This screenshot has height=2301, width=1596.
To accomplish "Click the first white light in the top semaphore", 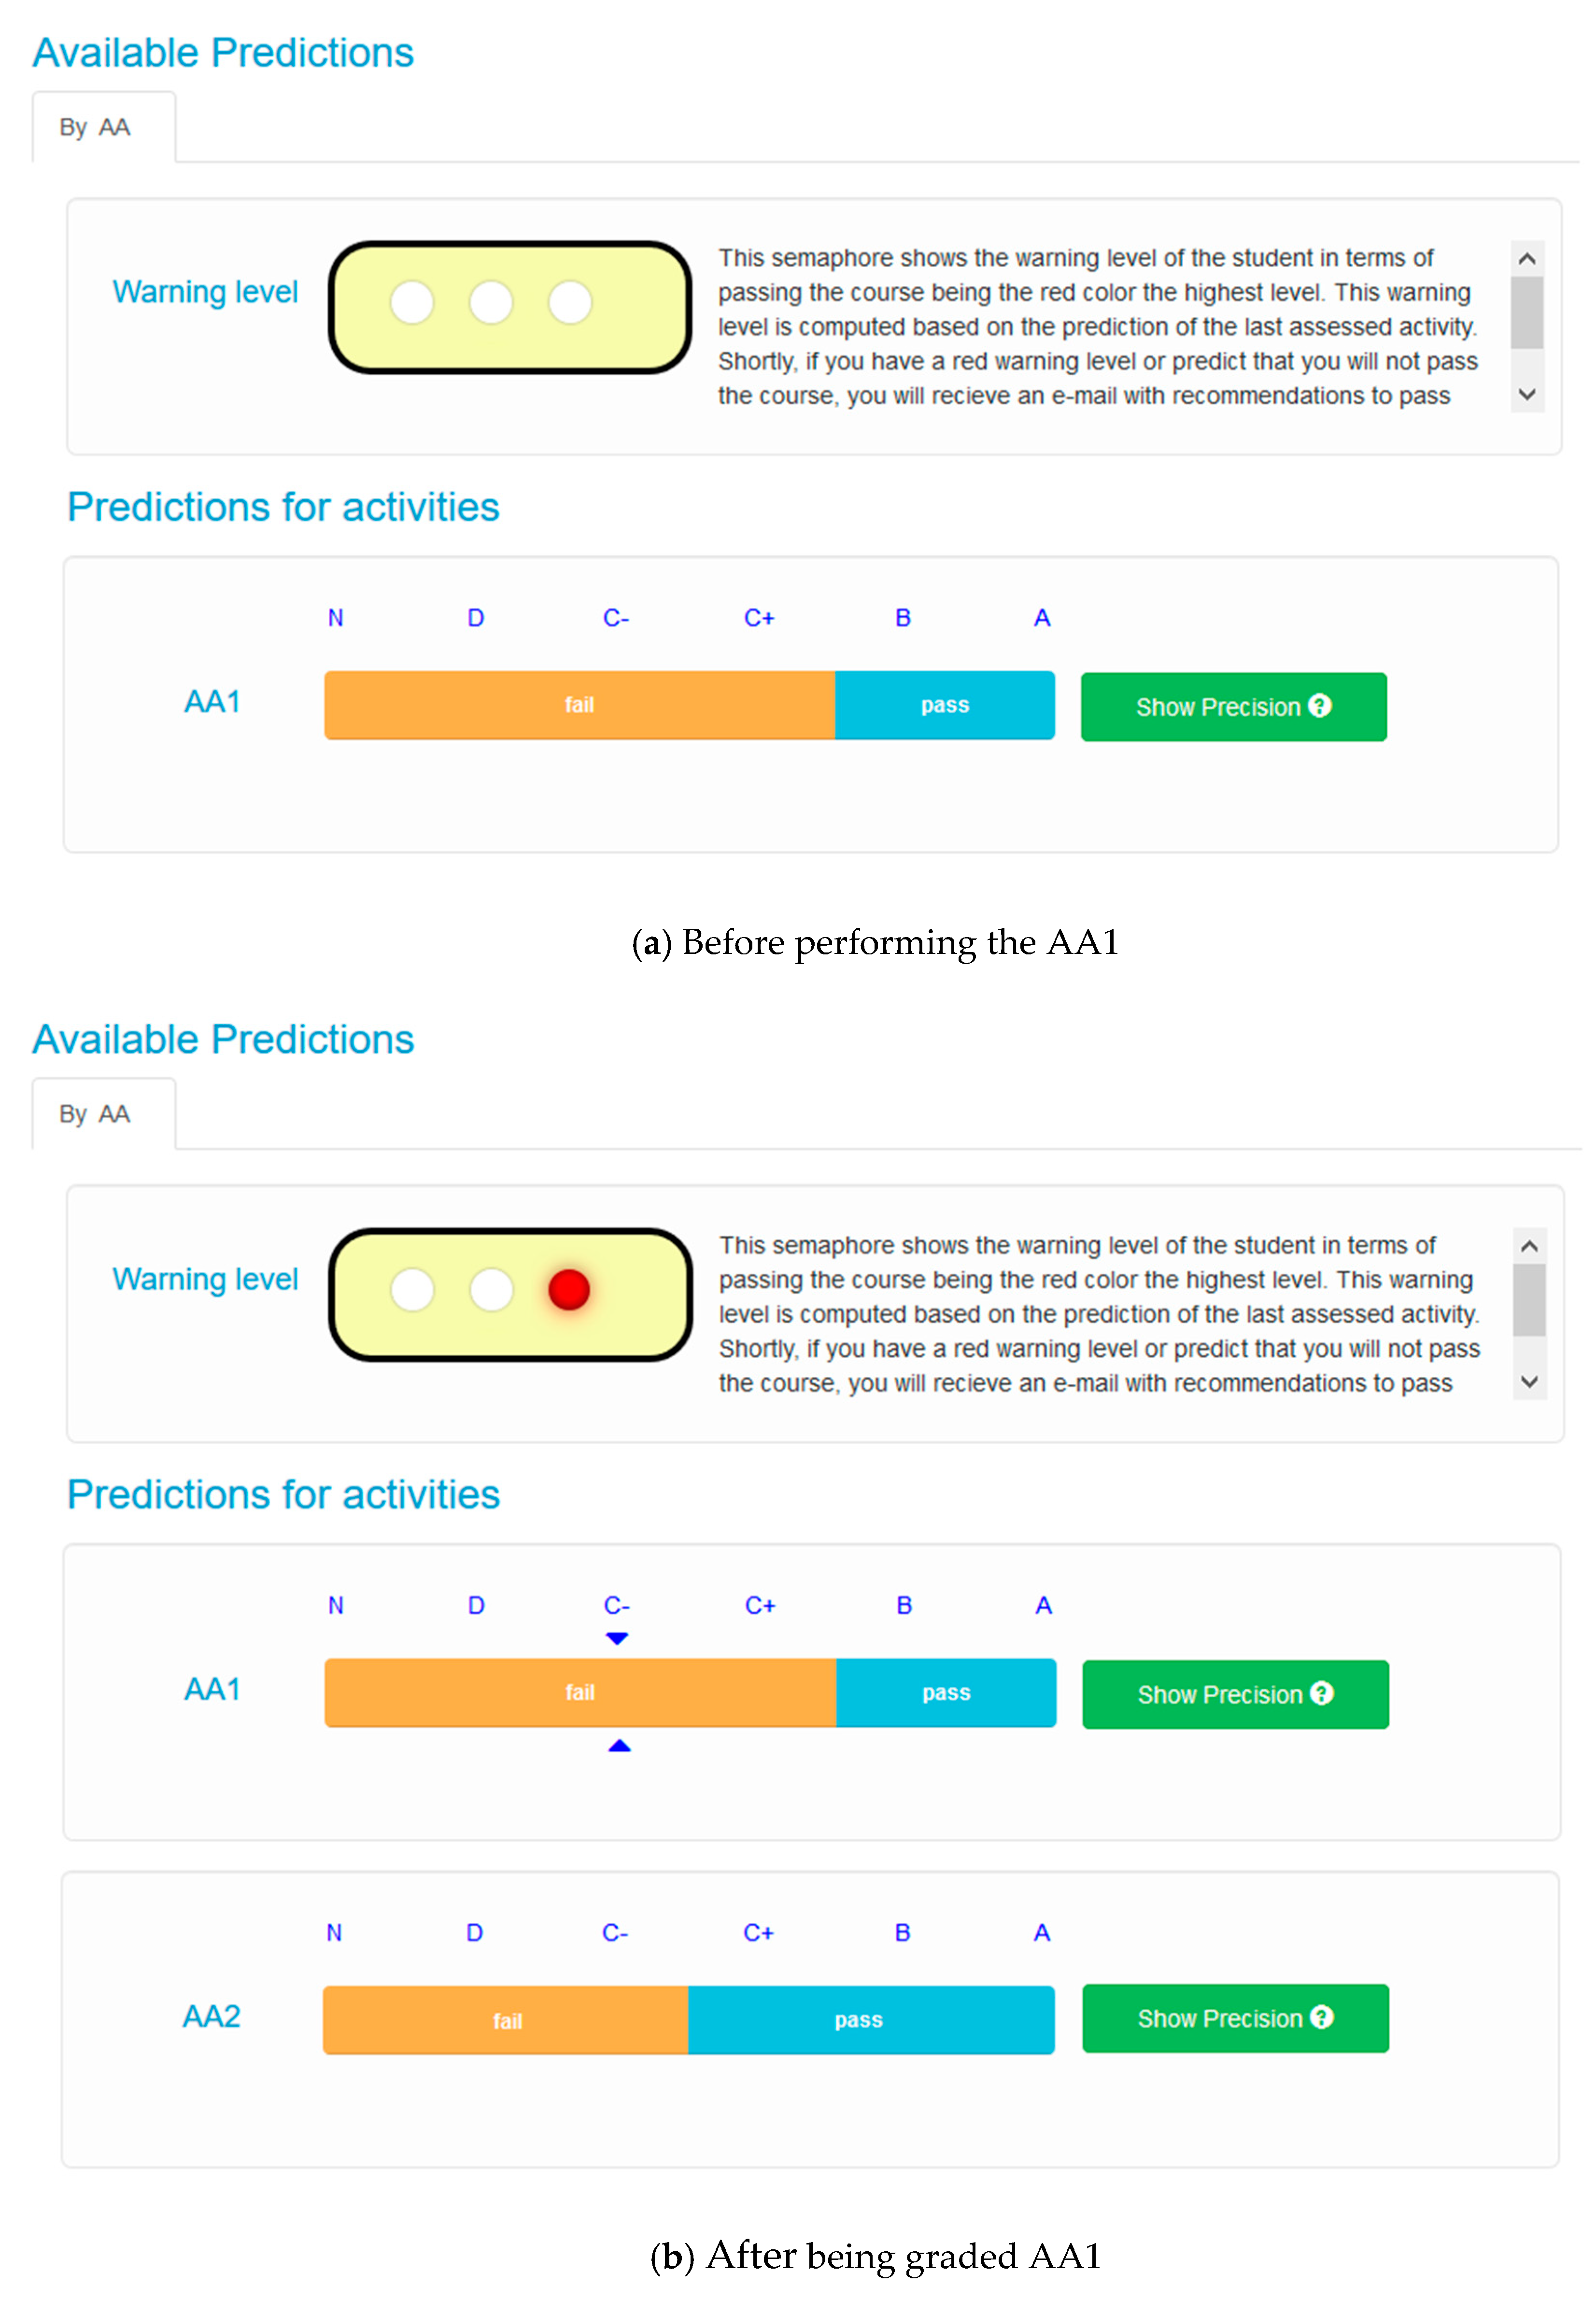I will (x=412, y=302).
